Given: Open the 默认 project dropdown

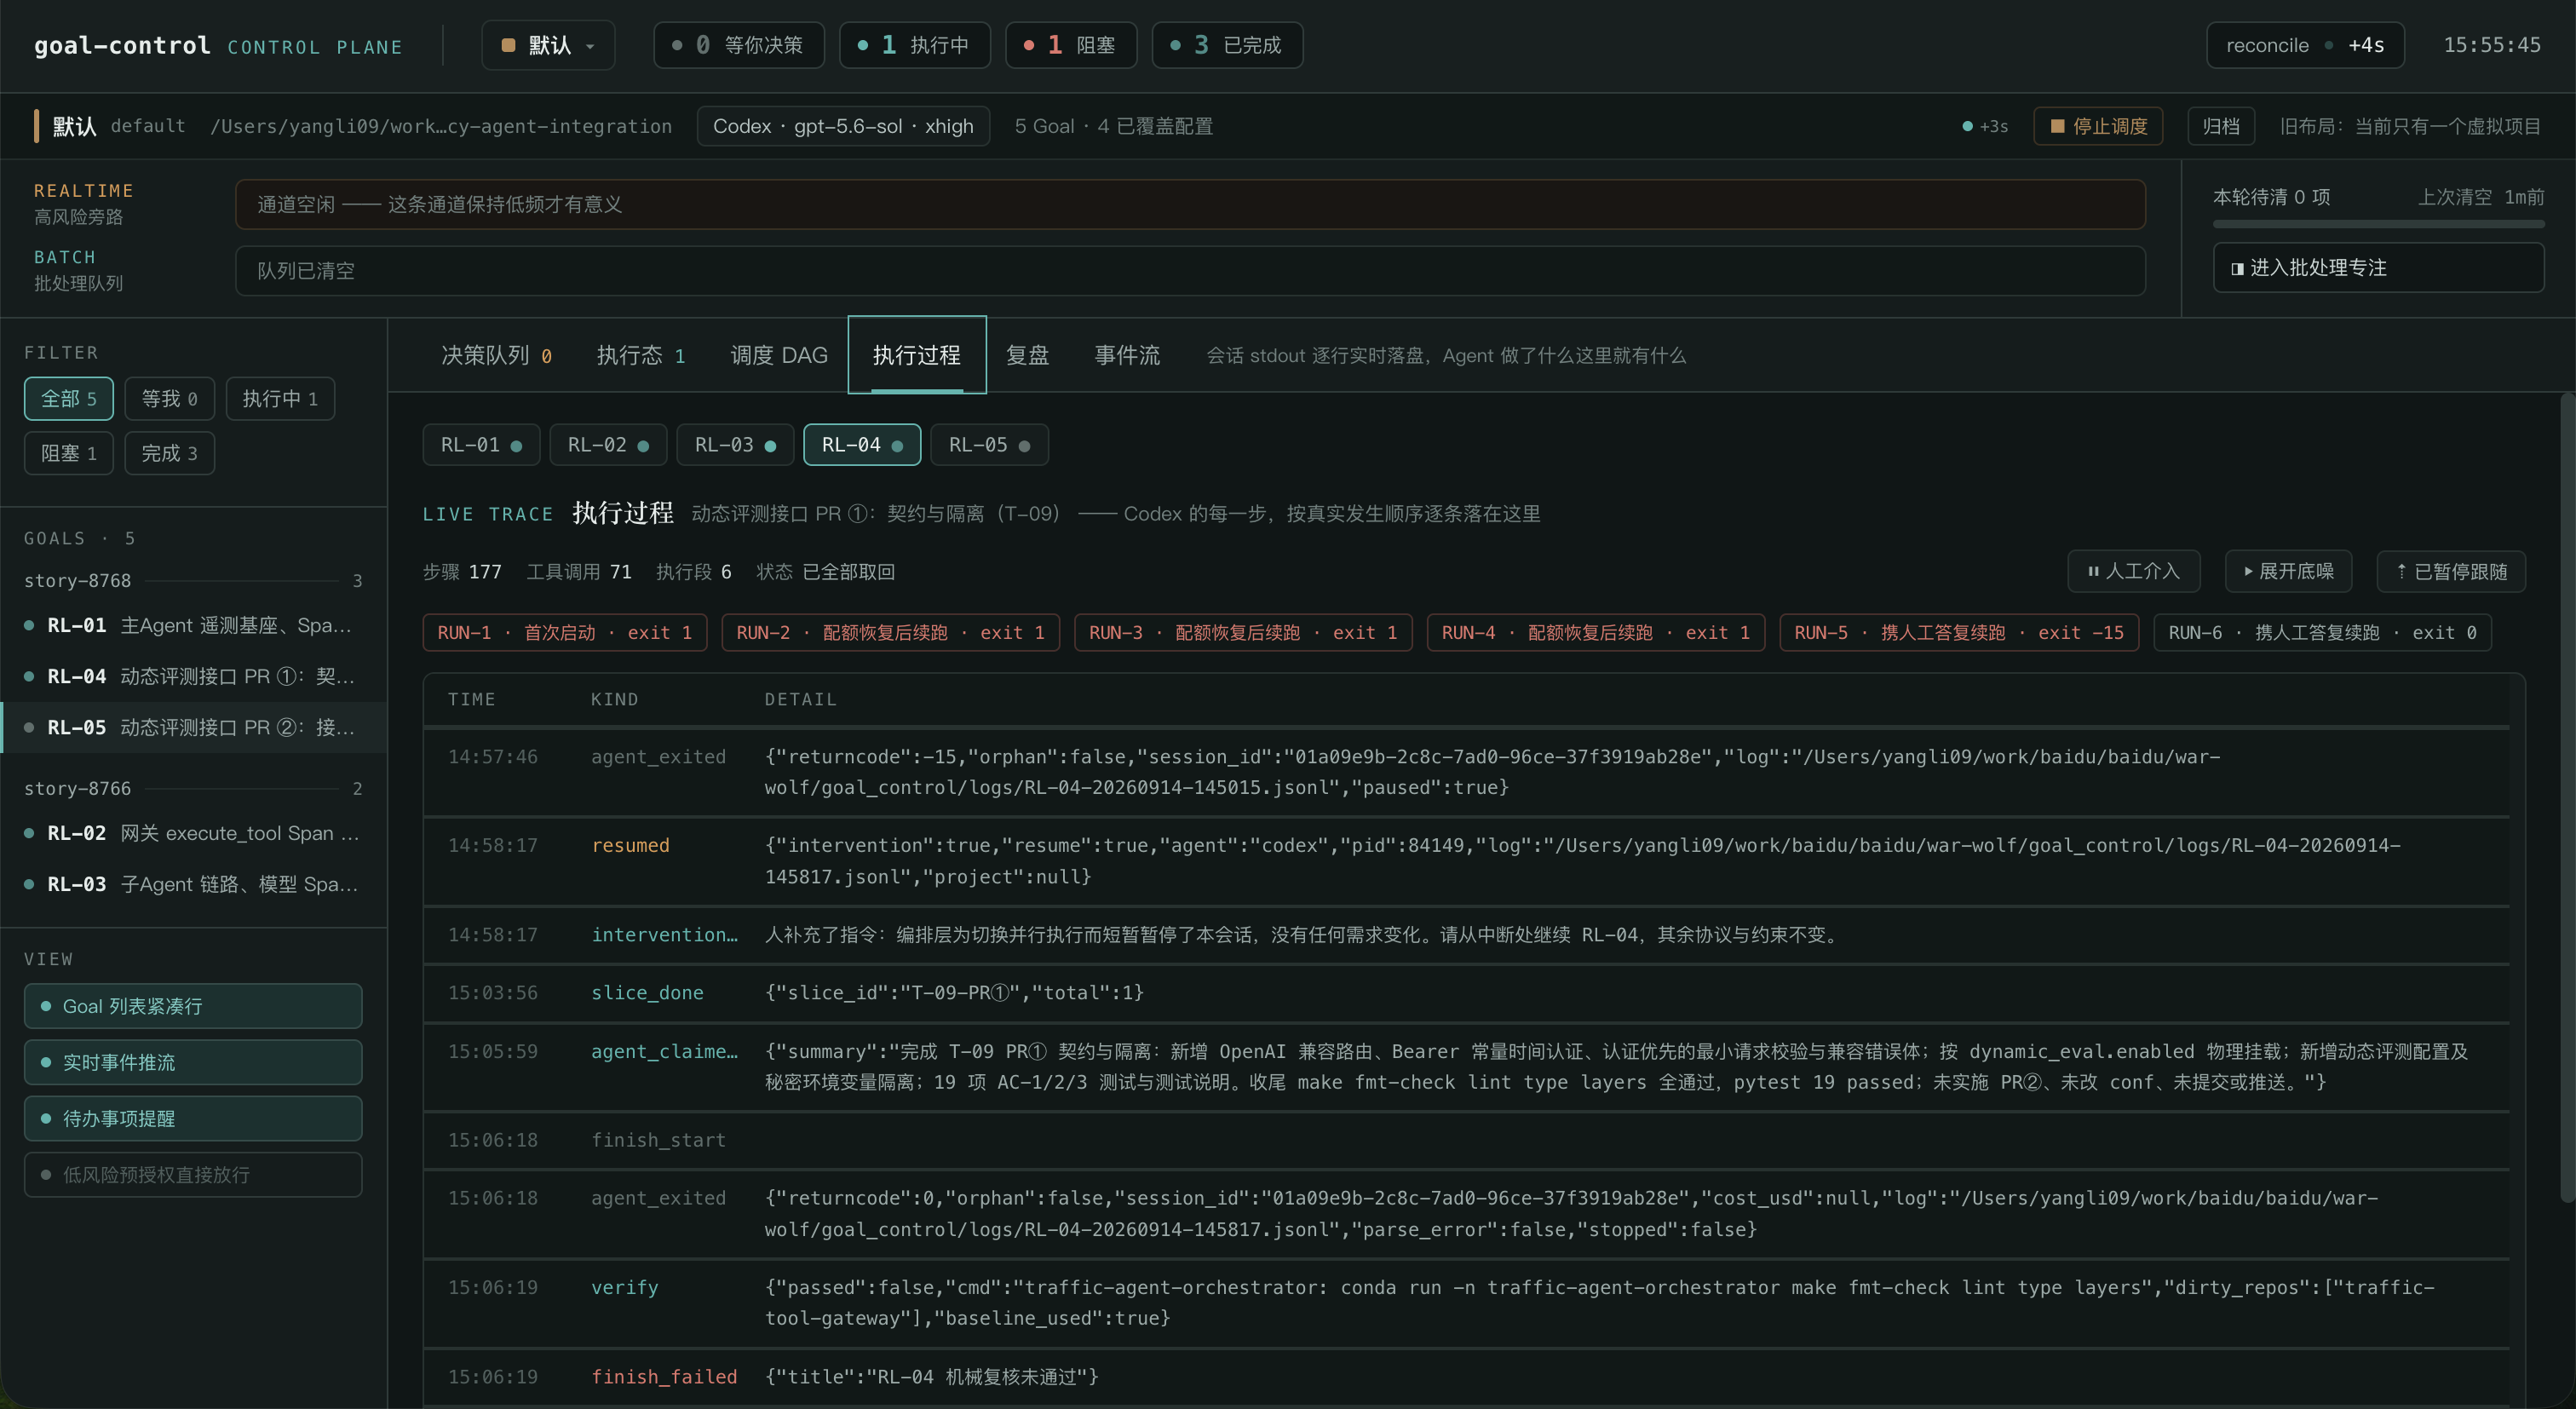Looking at the screenshot, I should tap(548, 45).
